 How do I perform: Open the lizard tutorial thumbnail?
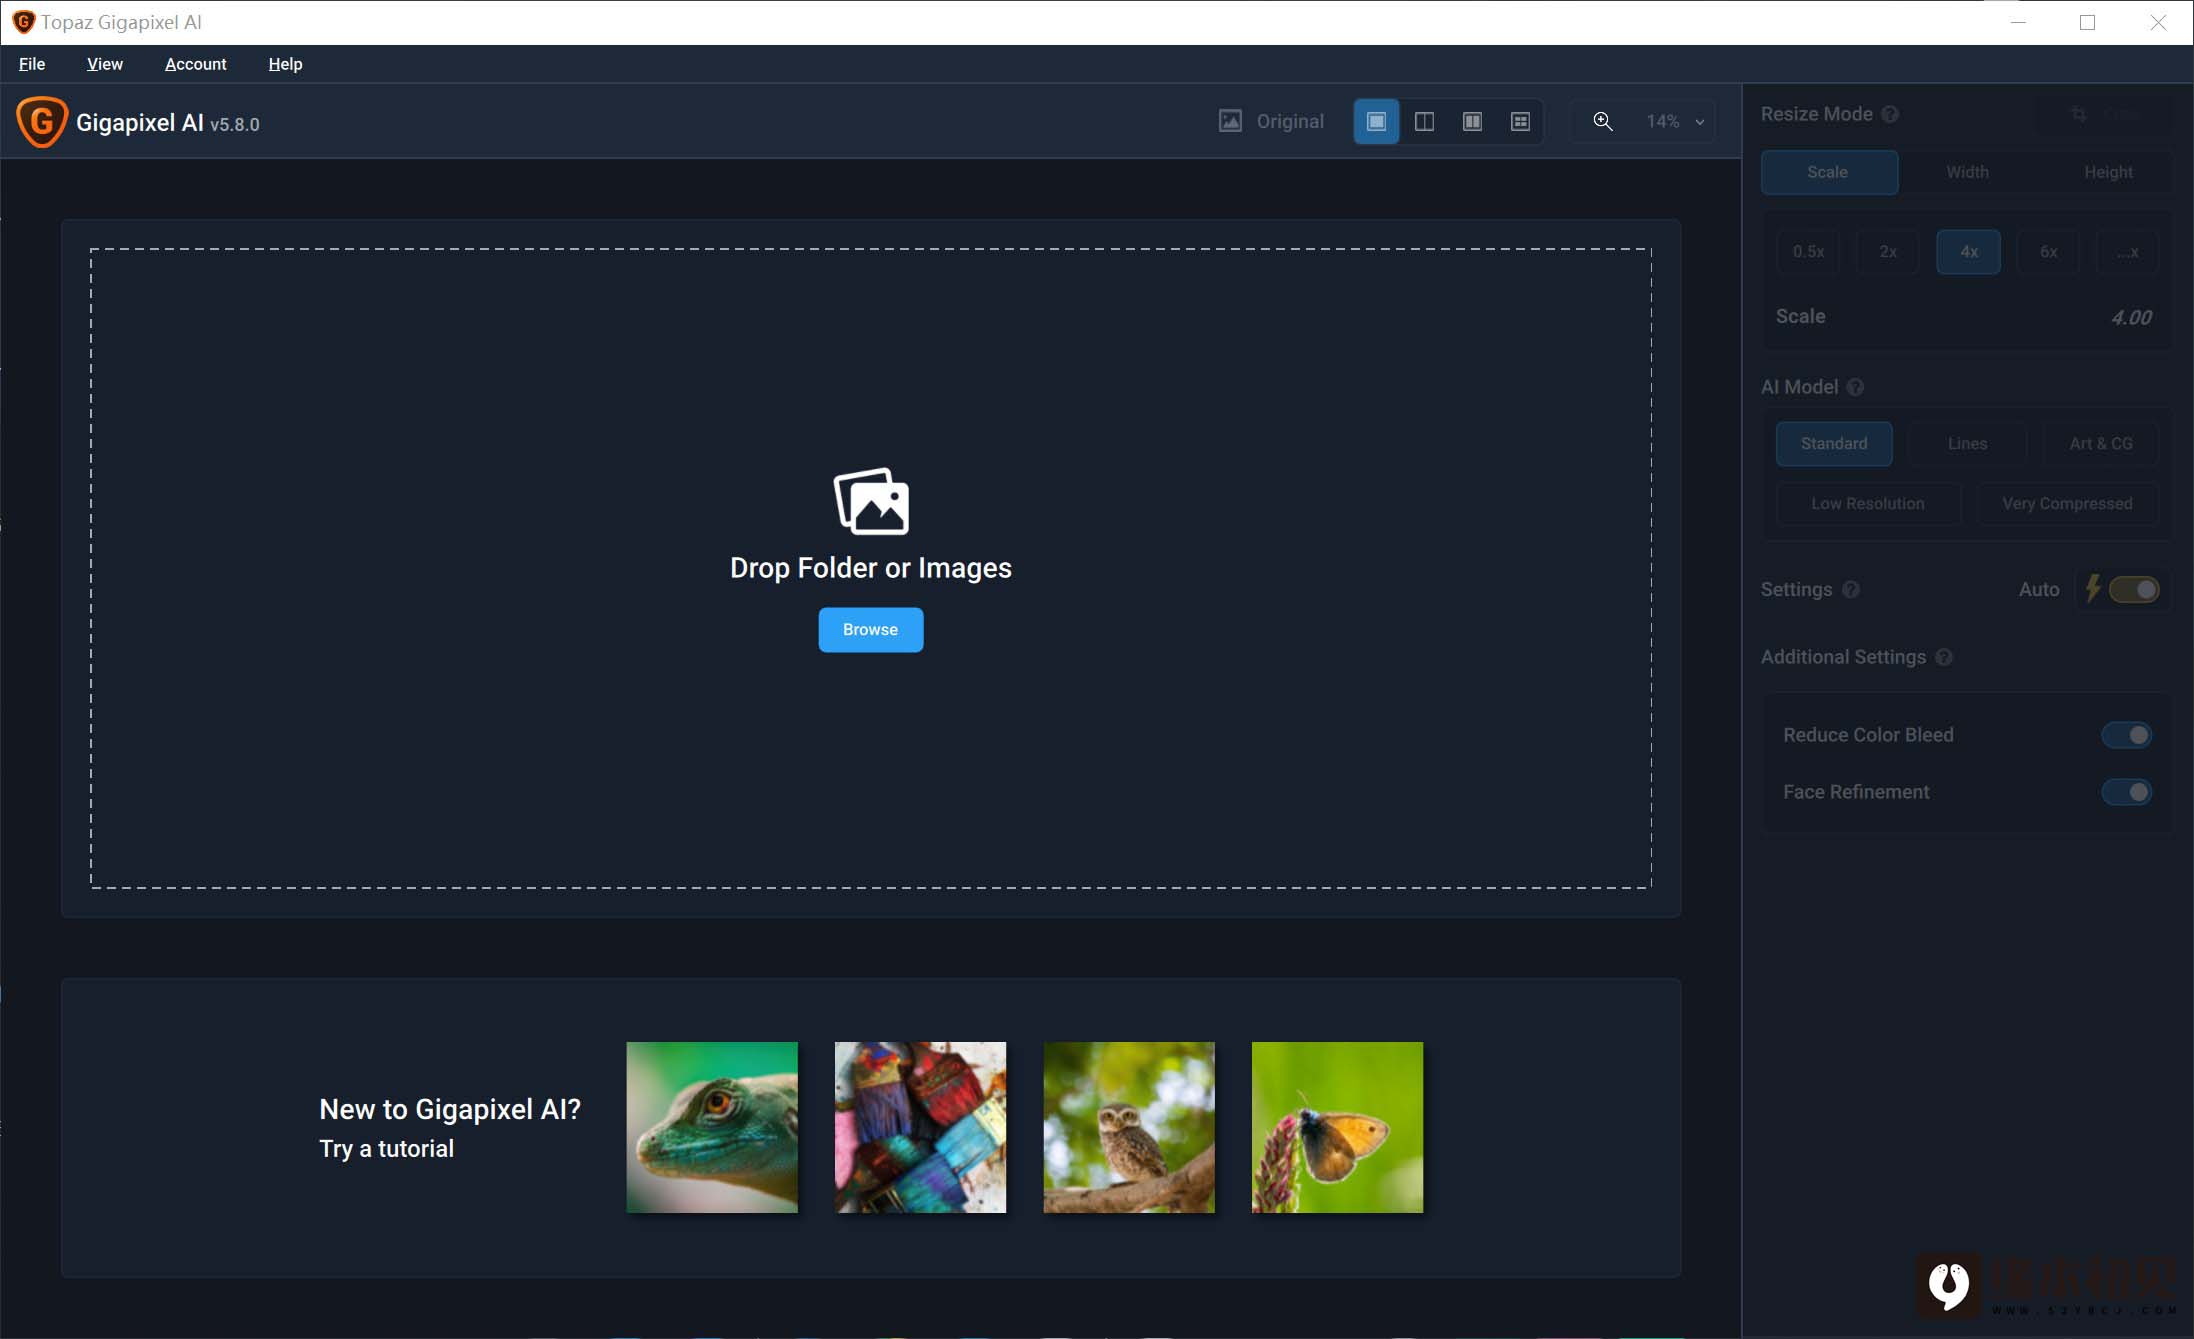712,1127
